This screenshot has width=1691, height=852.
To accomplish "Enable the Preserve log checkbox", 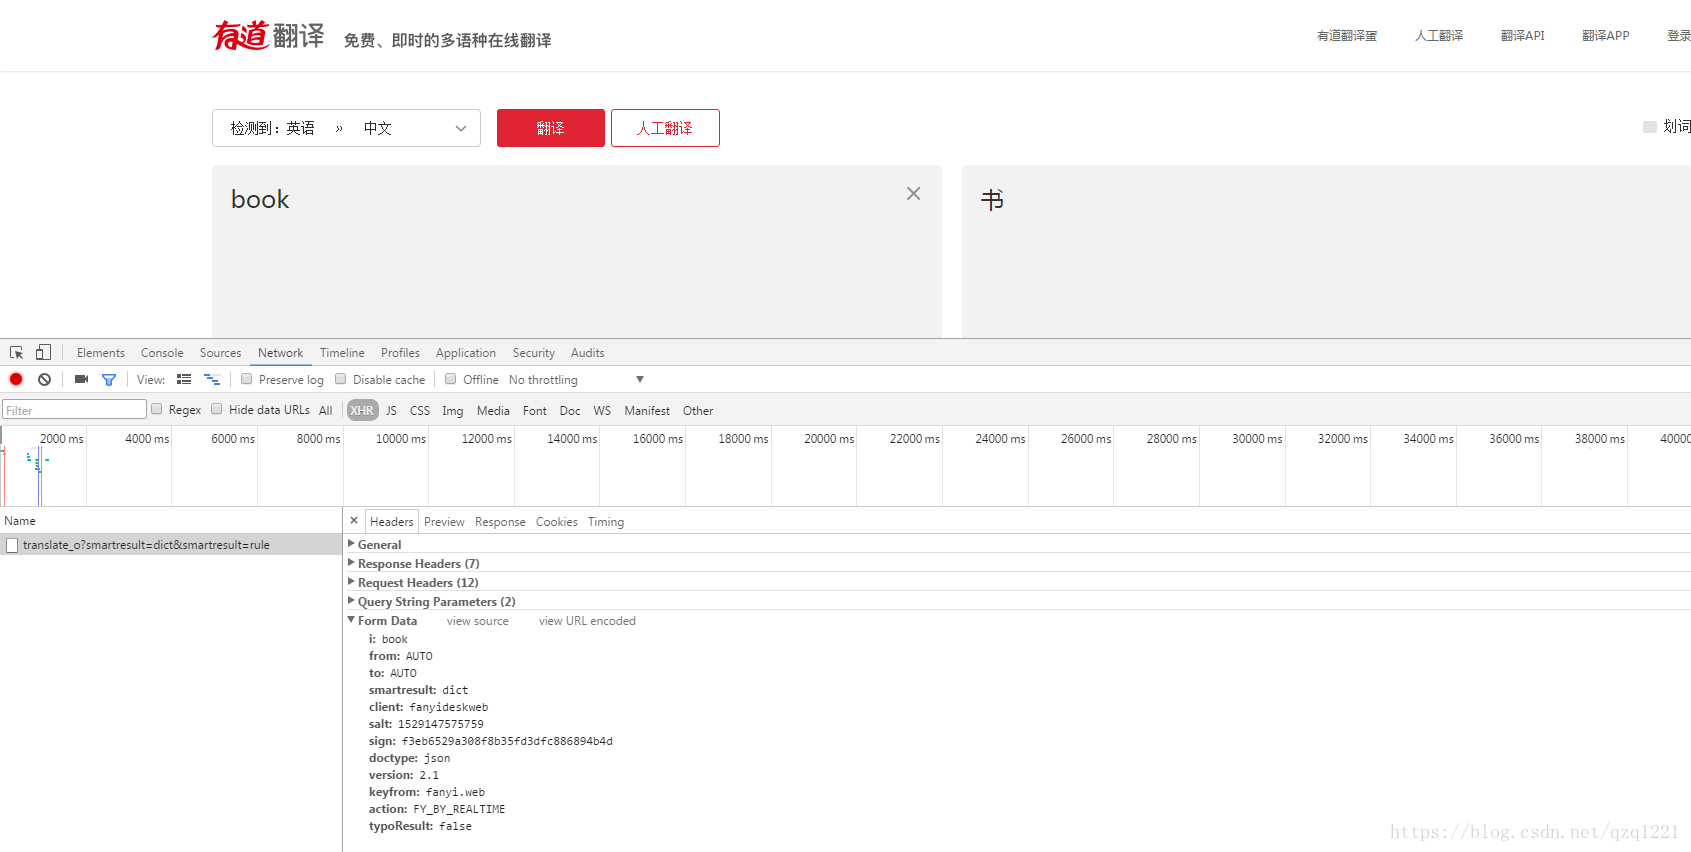I will [x=247, y=379].
